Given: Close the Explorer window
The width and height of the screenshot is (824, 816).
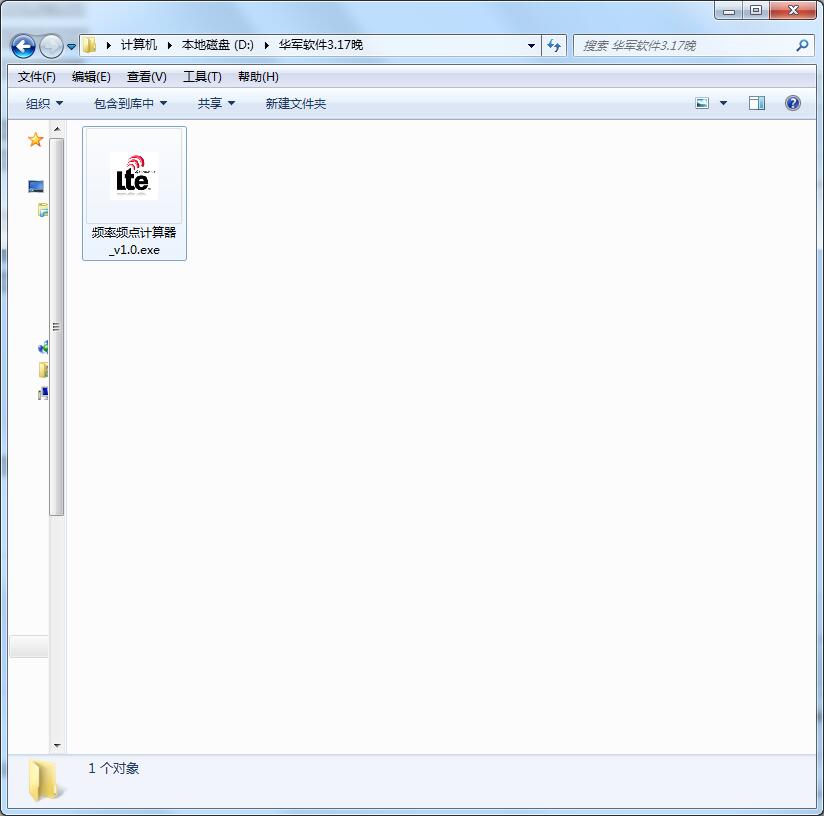Looking at the screenshot, I should [793, 11].
